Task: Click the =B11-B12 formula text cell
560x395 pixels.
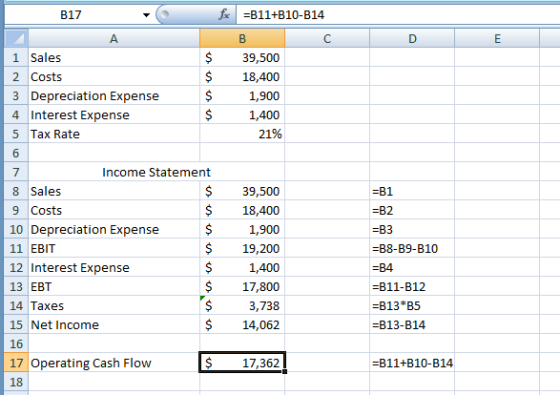Action: pos(412,287)
